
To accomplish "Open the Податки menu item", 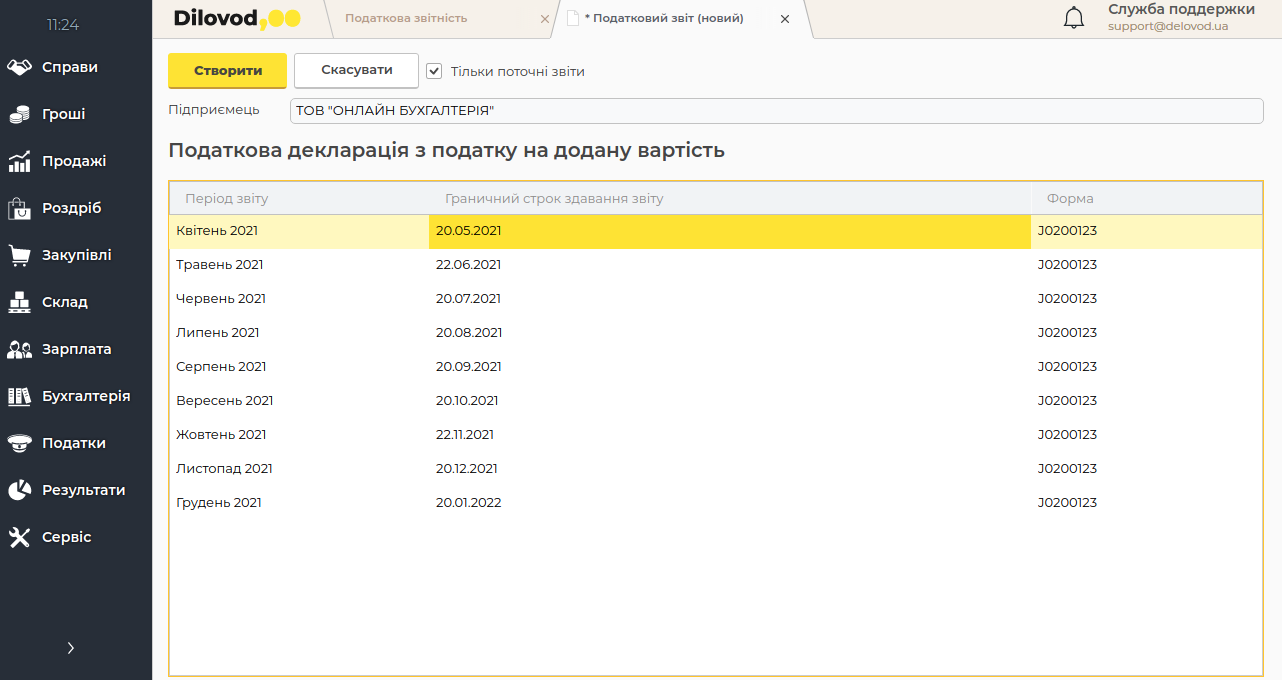I will 73,443.
